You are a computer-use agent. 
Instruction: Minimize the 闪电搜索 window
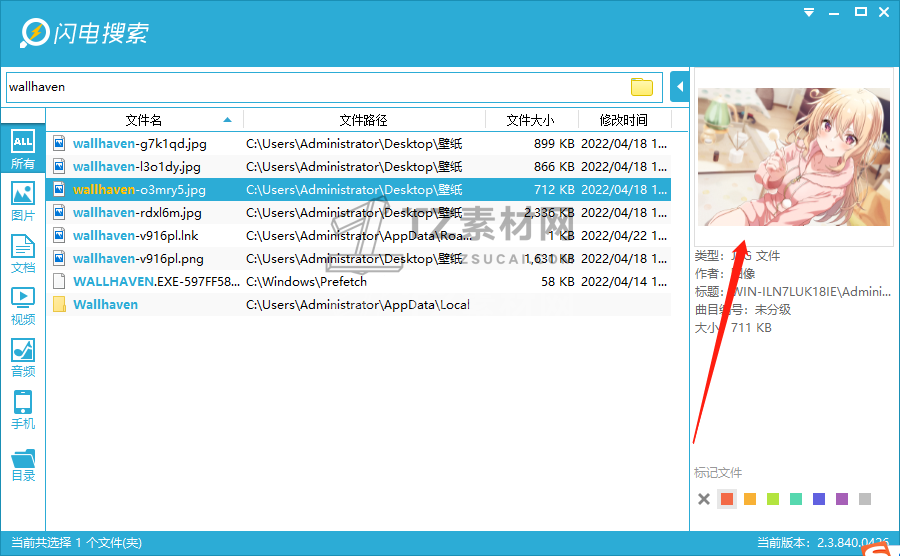pos(834,12)
